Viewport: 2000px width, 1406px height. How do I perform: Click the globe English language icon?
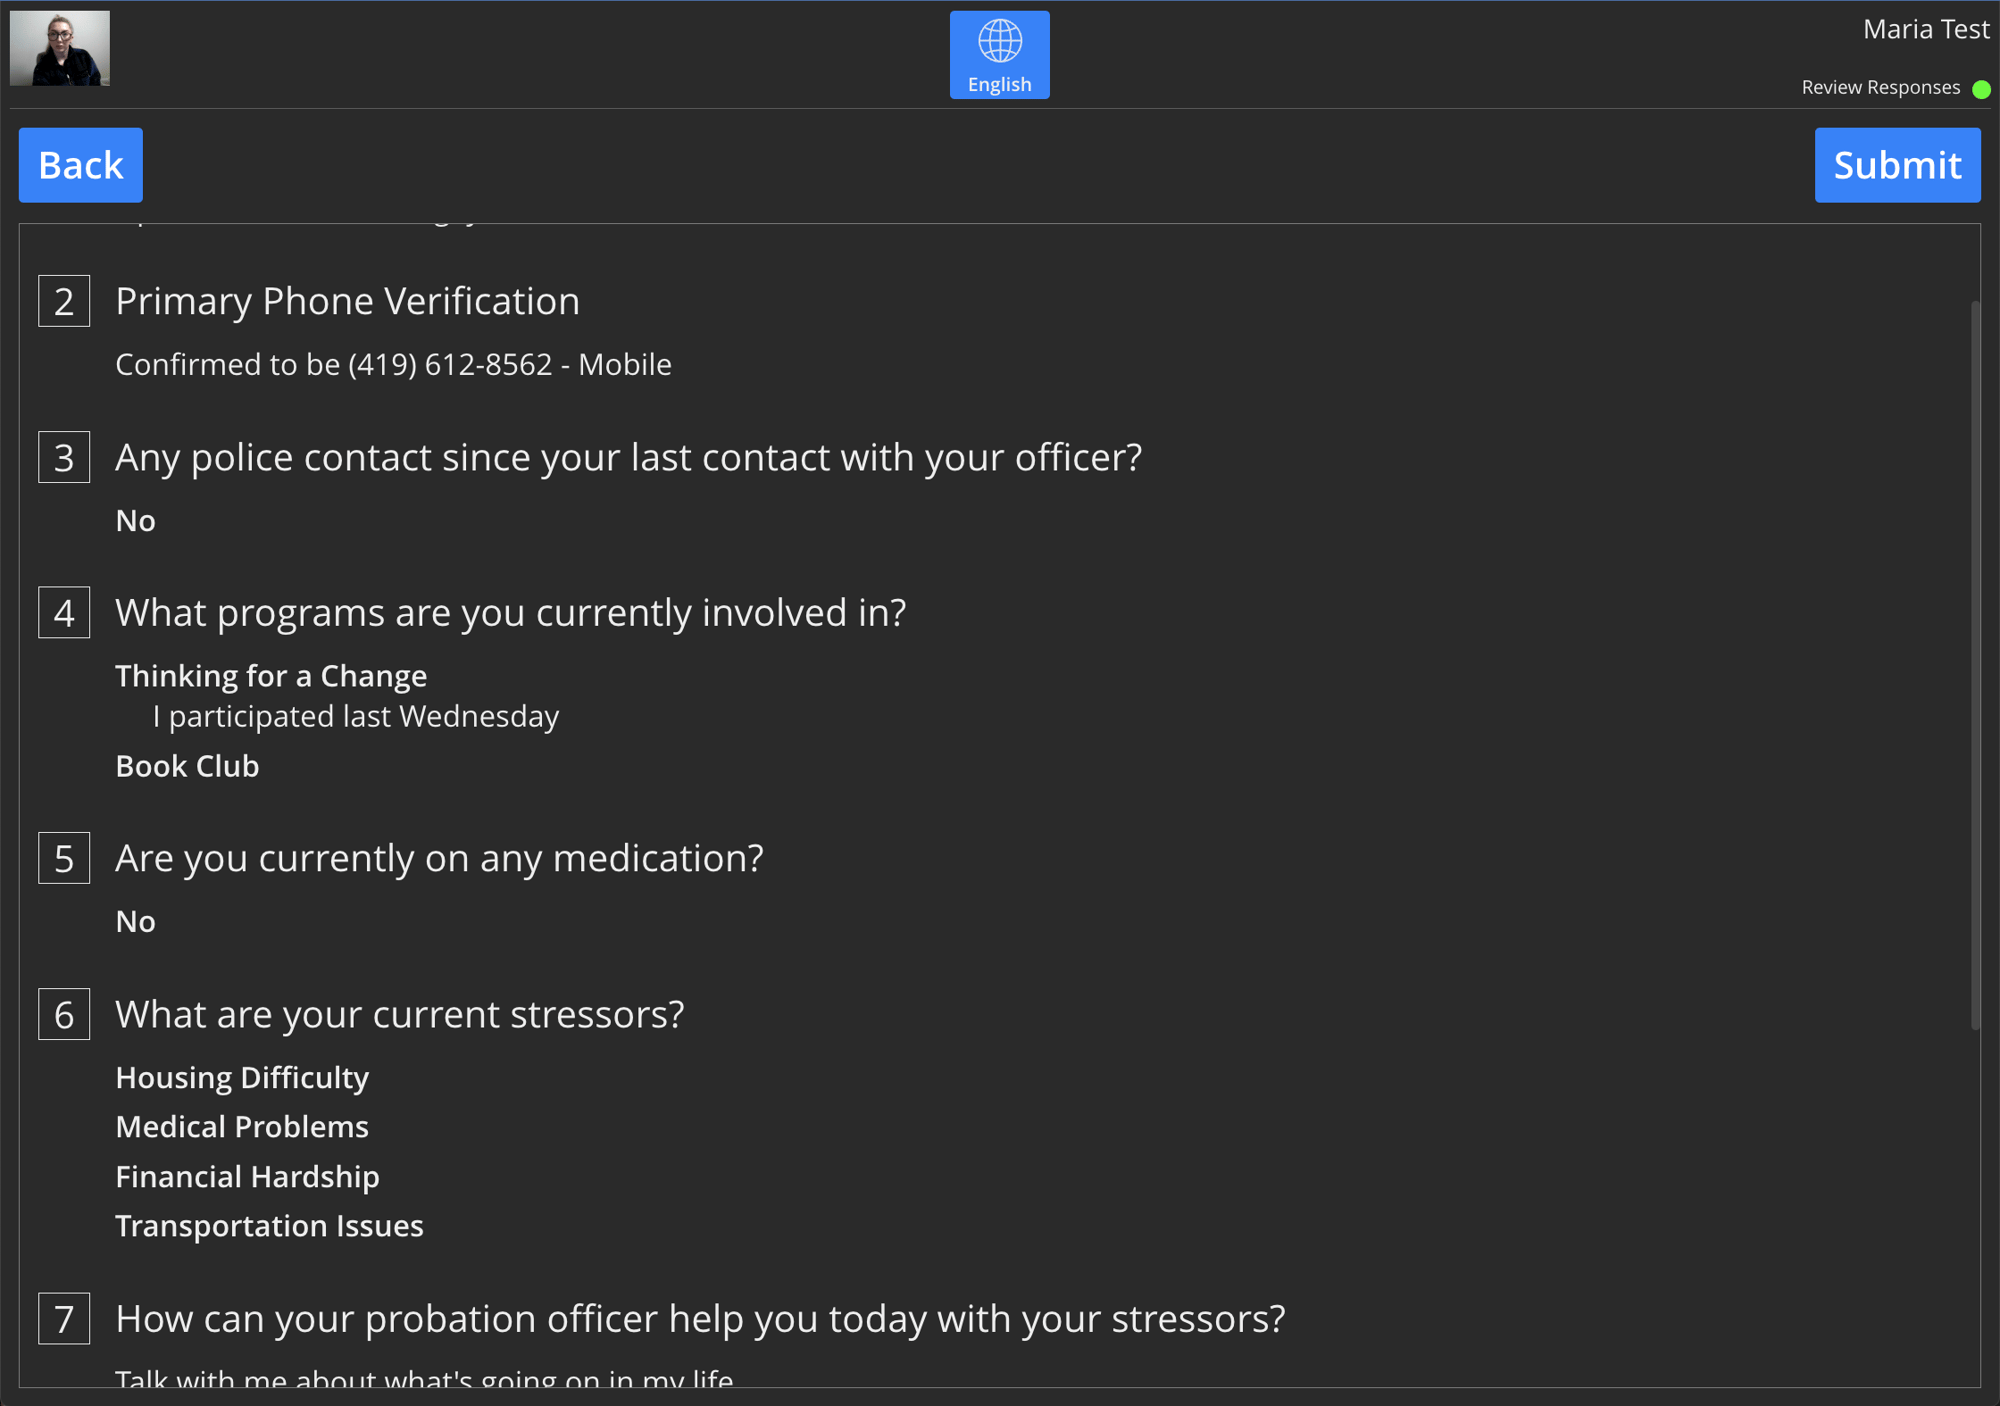click(x=999, y=55)
